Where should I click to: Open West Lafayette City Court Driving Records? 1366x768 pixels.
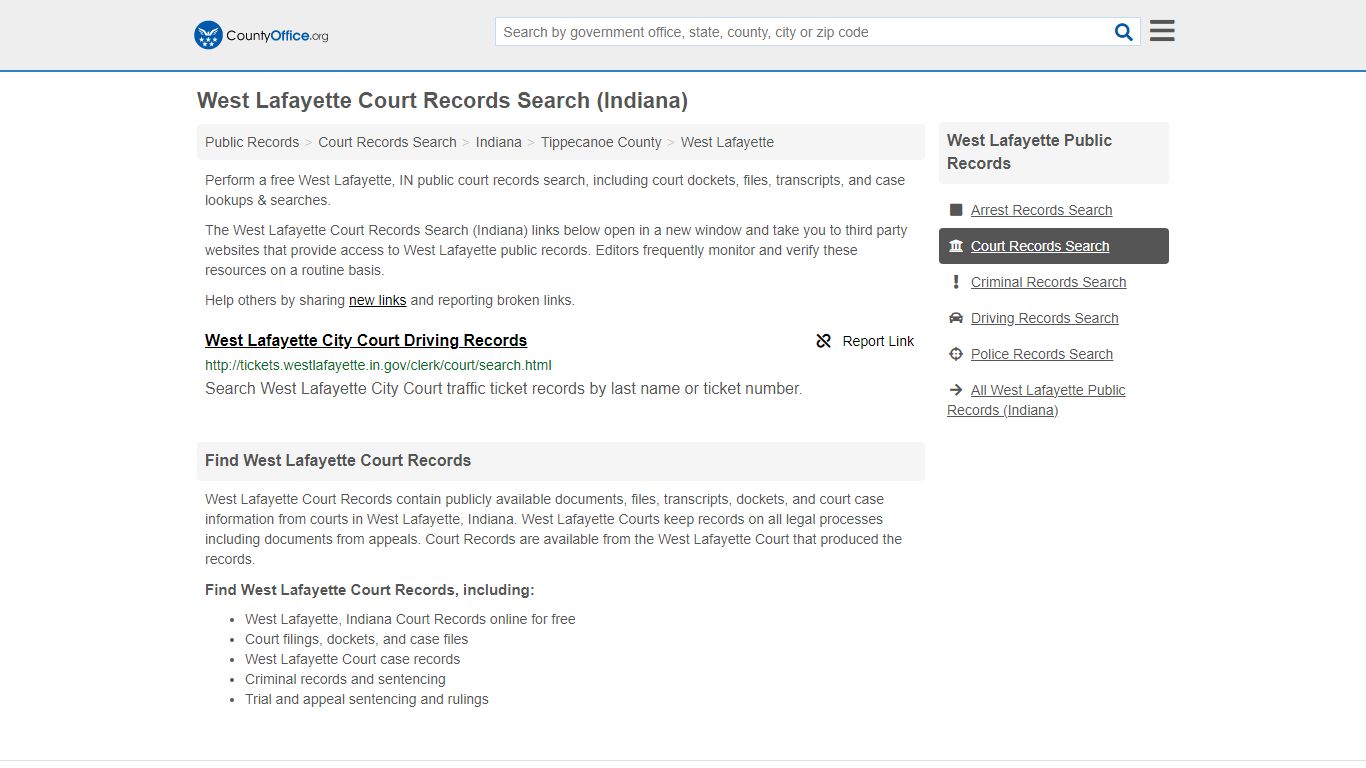point(366,340)
